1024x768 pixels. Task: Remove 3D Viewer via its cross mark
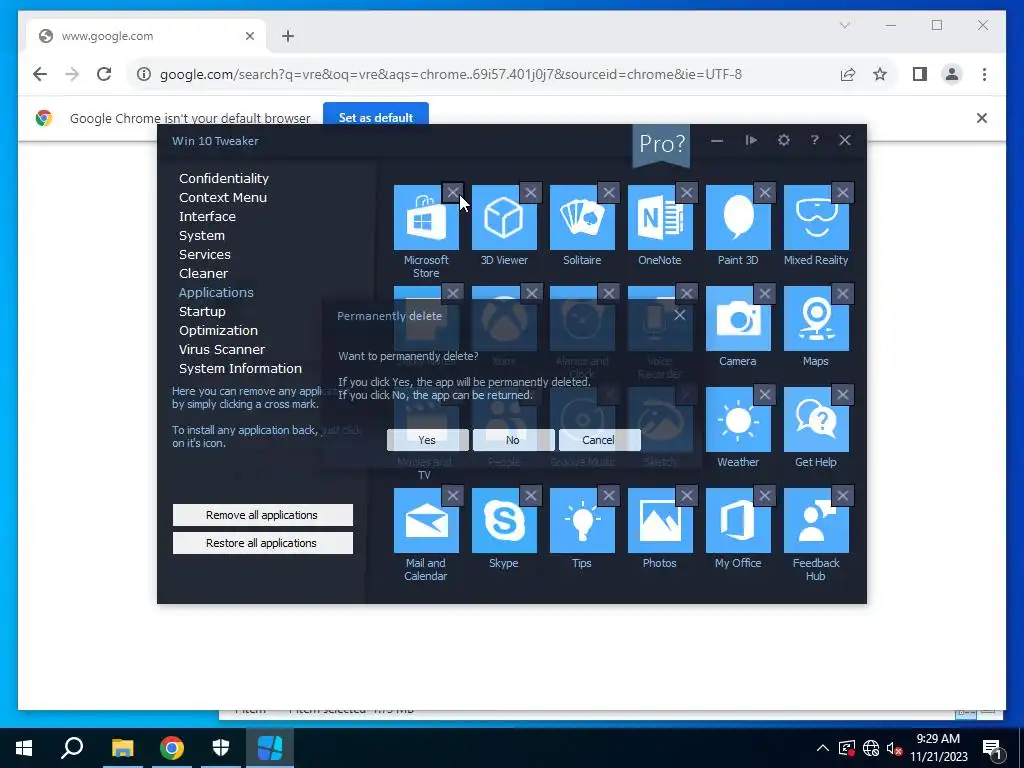coord(531,193)
